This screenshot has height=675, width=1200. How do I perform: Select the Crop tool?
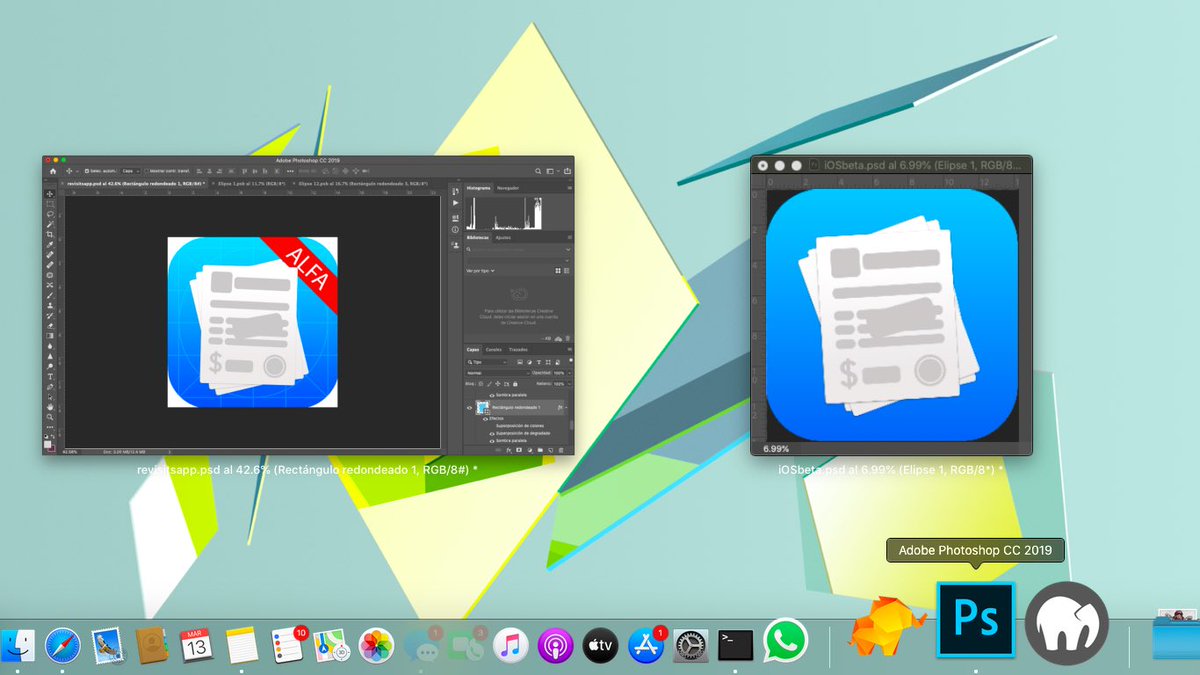pos(50,235)
